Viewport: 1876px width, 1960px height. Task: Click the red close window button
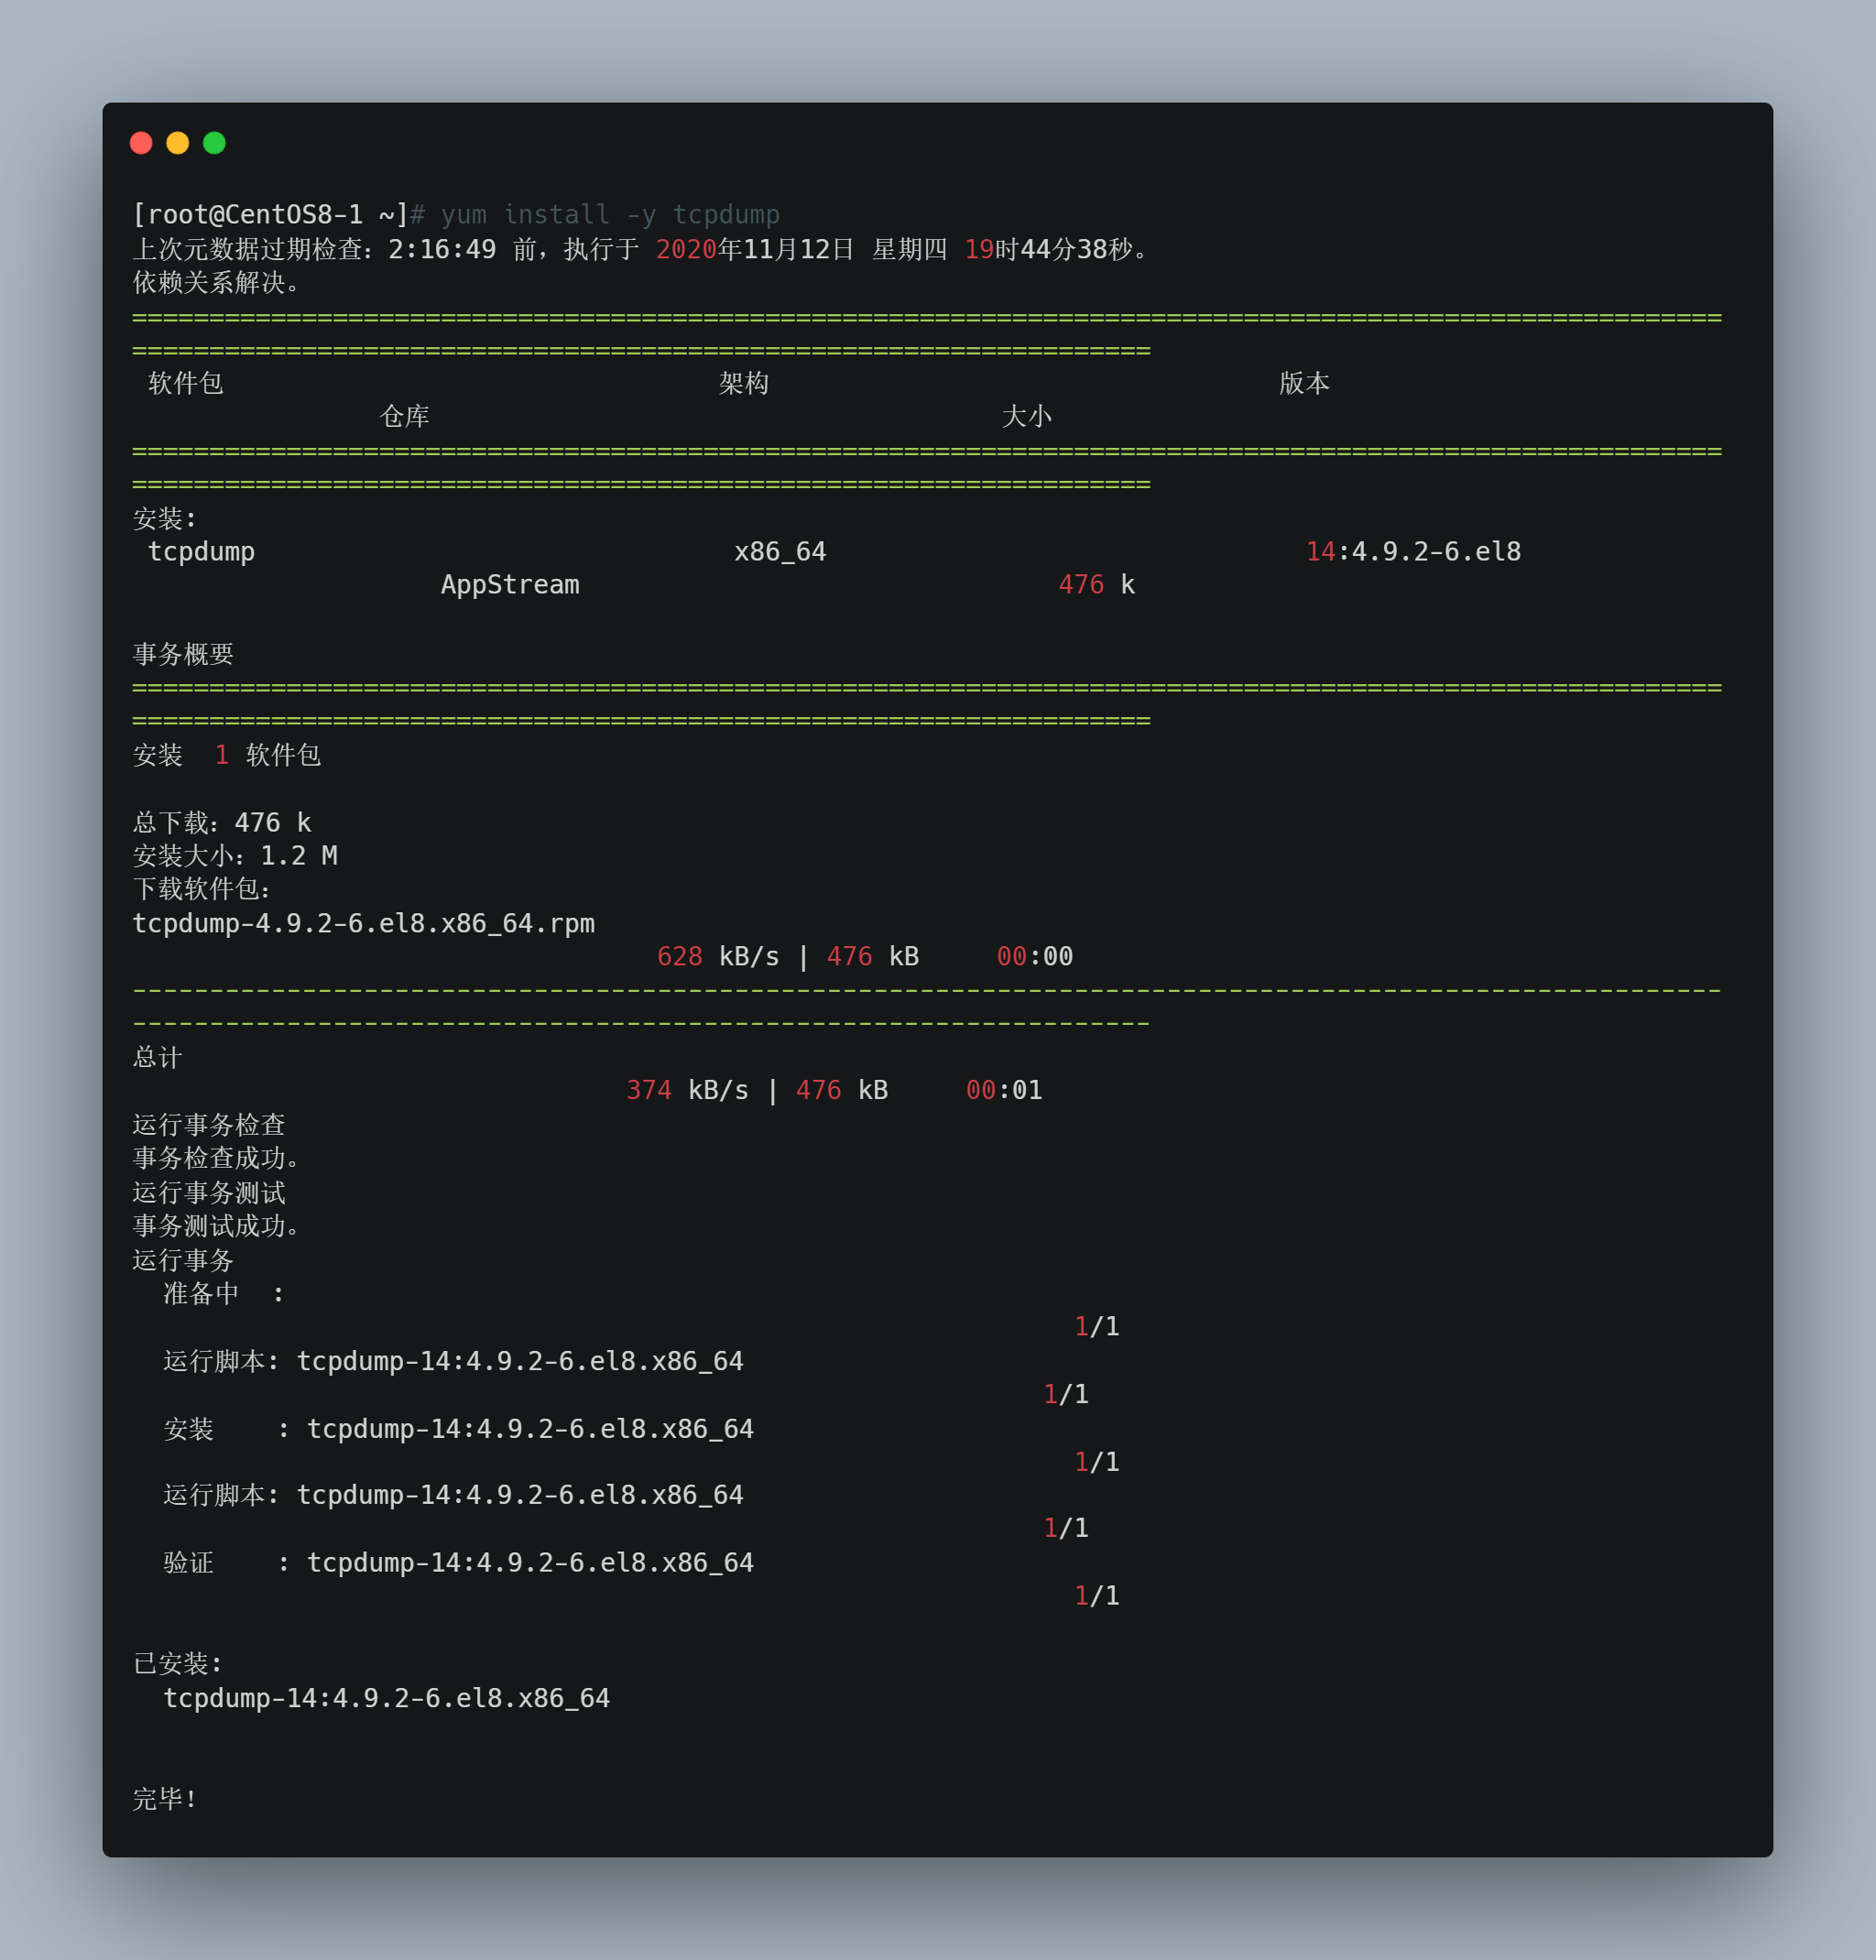point(141,143)
